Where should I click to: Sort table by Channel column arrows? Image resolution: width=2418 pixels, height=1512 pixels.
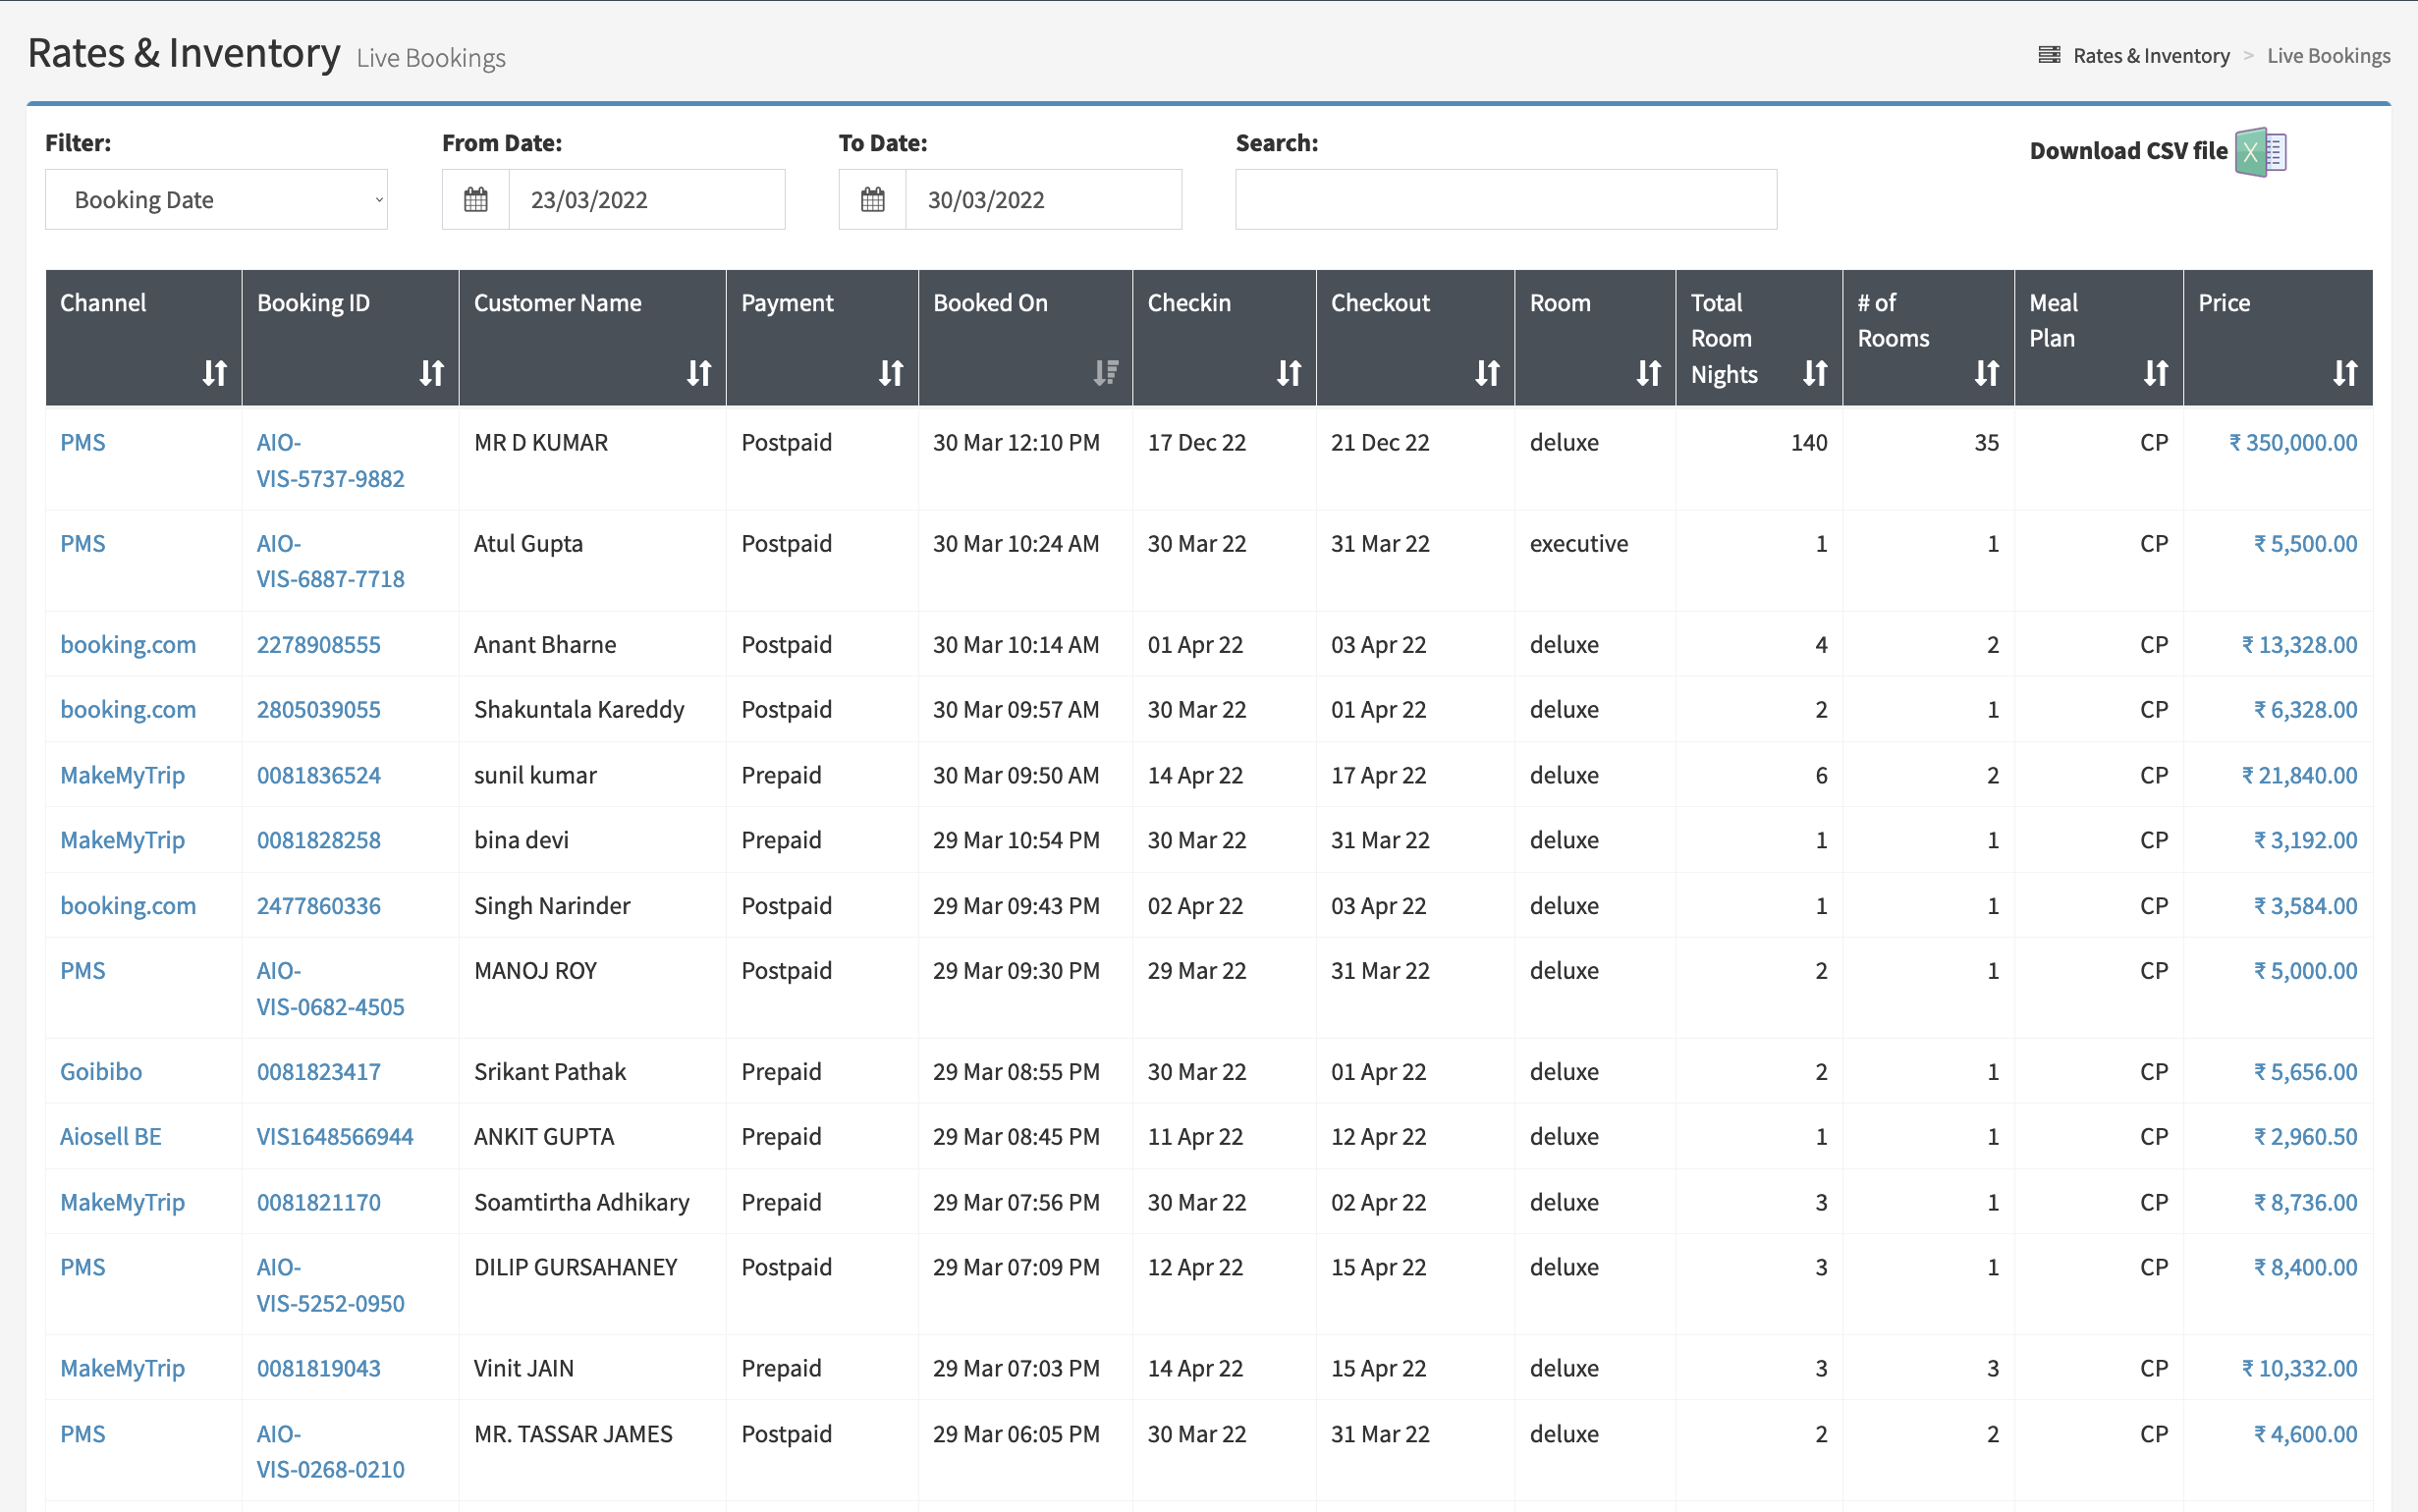click(x=214, y=373)
